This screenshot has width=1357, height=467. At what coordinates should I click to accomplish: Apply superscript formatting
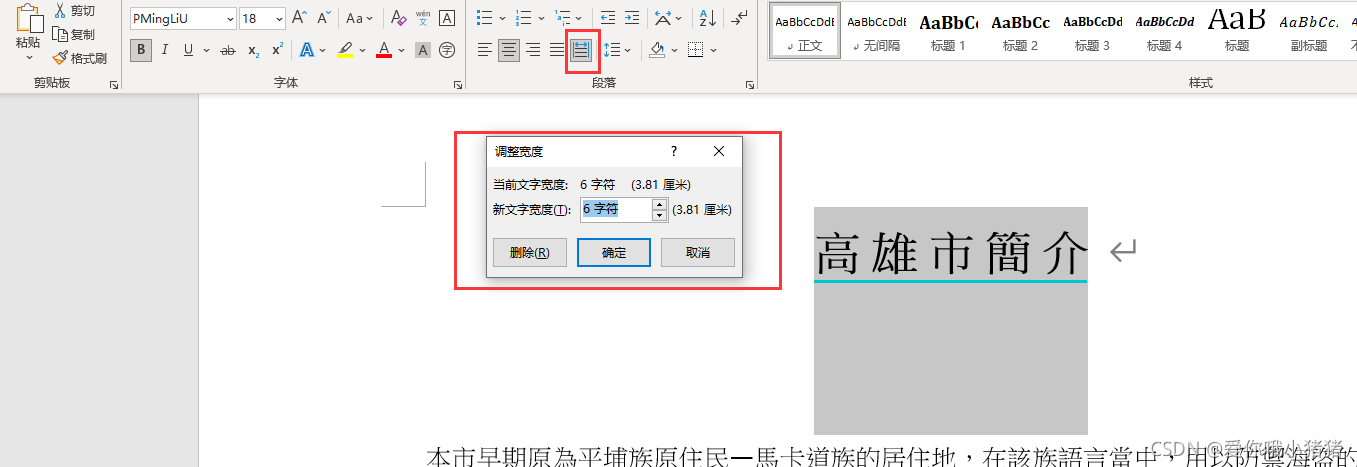(x=277, y=50)
